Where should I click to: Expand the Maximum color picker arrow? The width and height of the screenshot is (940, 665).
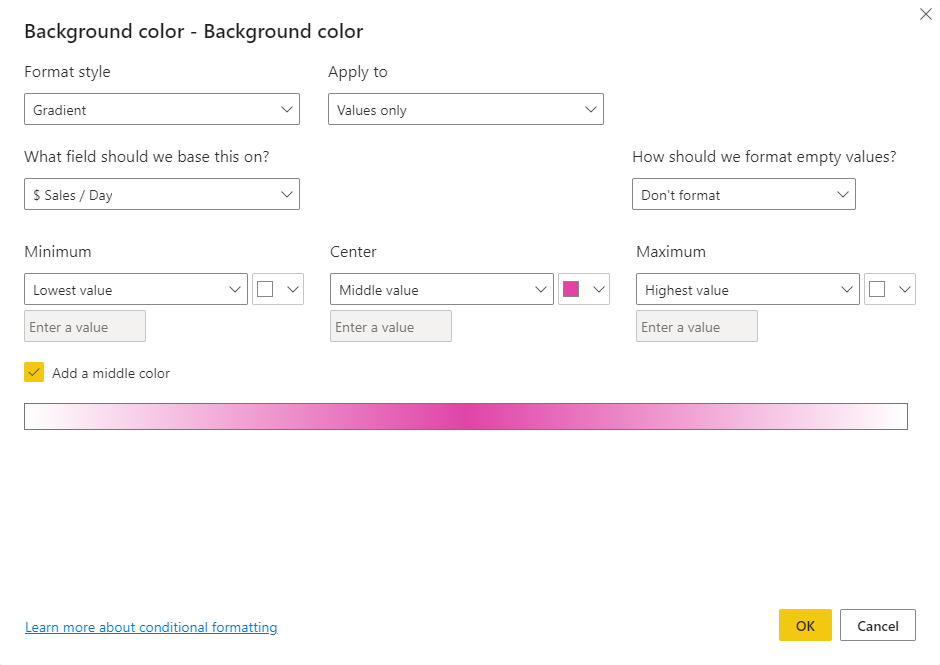pyautogui.click(x=905, y=290)
